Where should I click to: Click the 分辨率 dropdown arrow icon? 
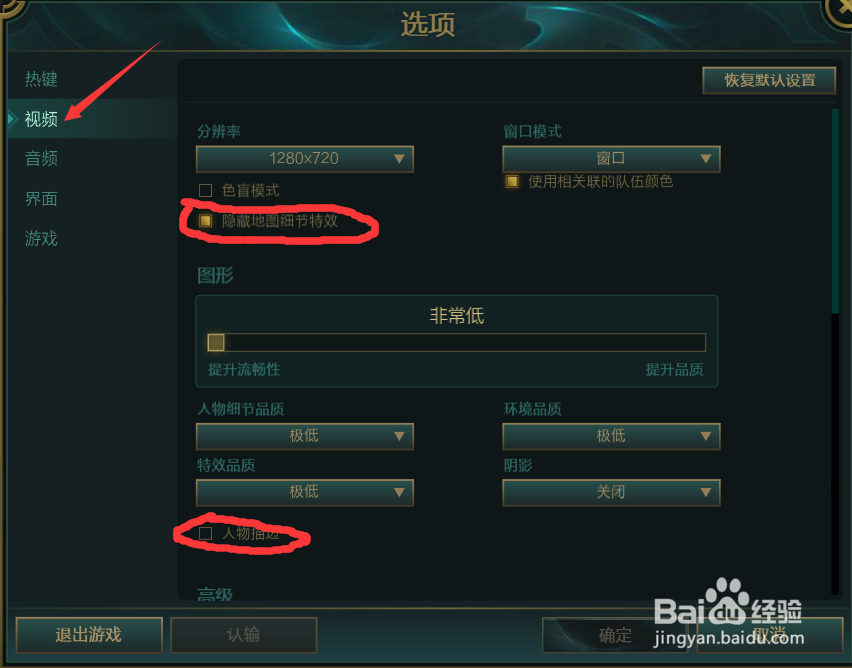click(399, 159)
